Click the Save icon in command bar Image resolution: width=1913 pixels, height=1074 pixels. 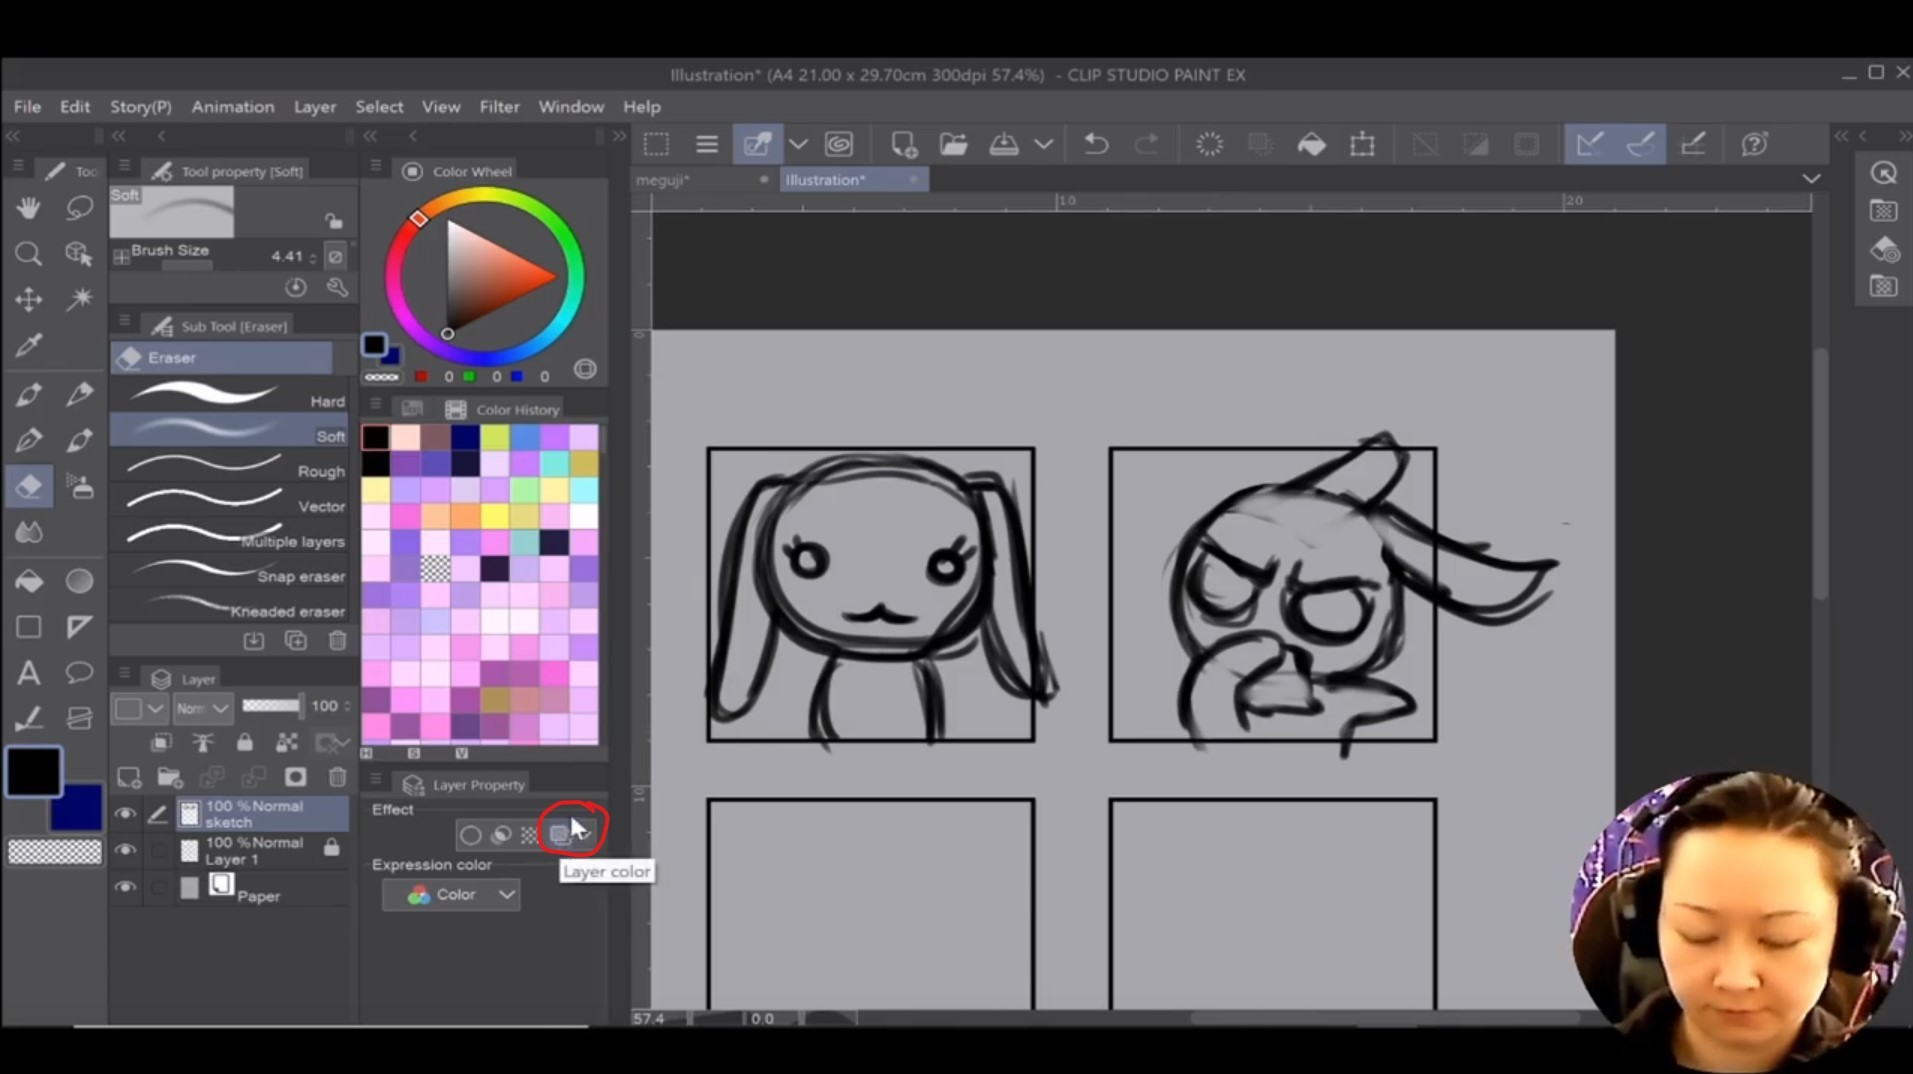coord(1003,144)
